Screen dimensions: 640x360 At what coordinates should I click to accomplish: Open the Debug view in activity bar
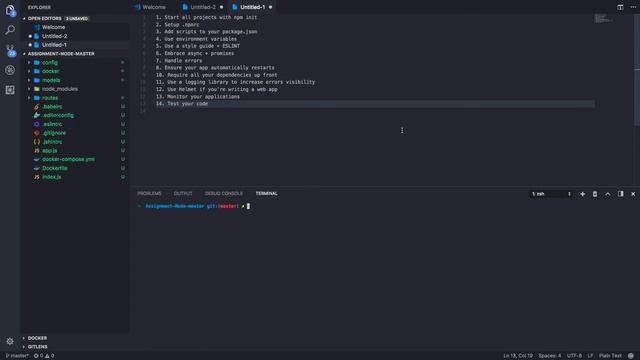pos(10,70)
